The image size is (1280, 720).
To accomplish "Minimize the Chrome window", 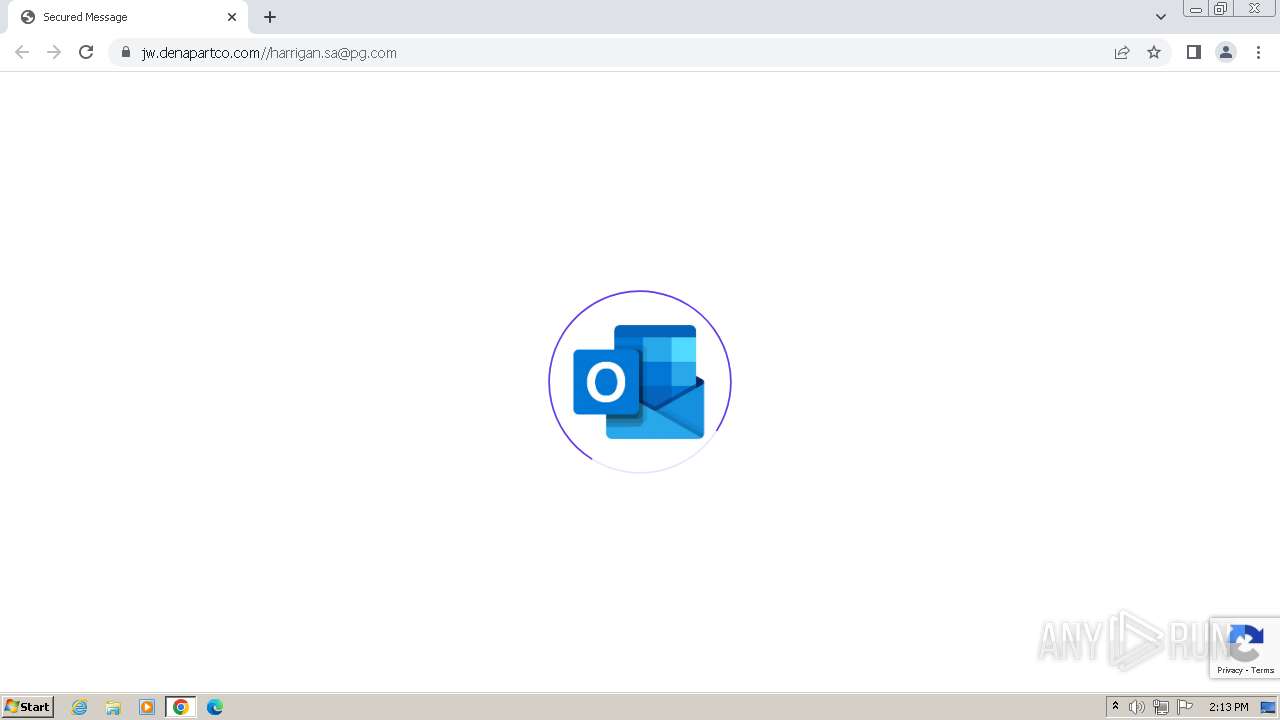I will tap(1196, 8).
